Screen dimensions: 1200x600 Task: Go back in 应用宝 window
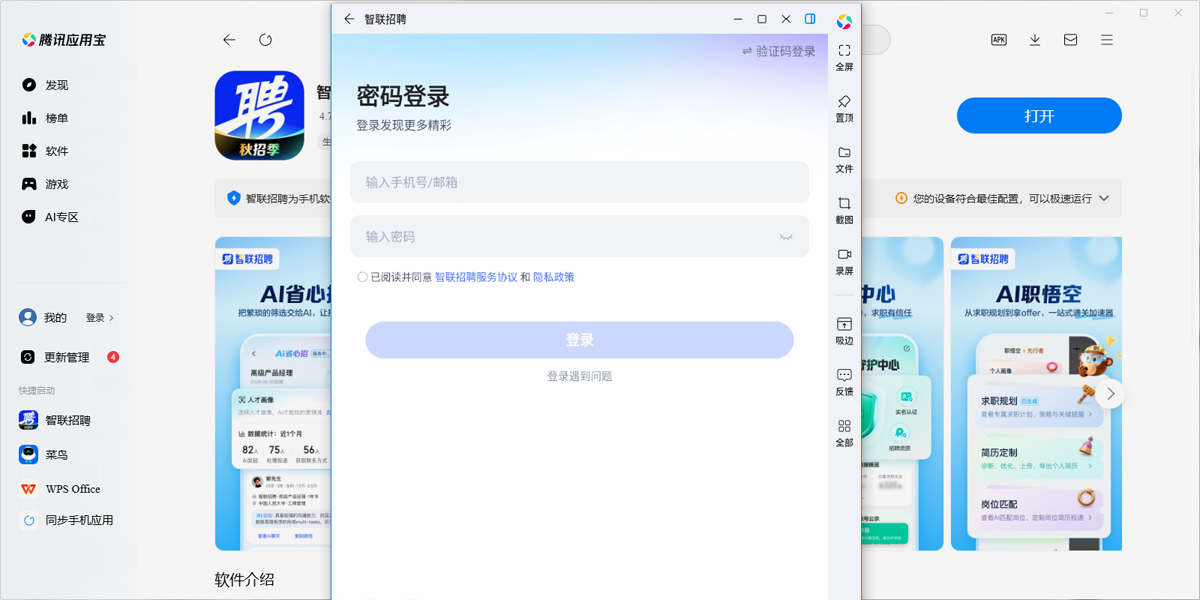point(229,40)
